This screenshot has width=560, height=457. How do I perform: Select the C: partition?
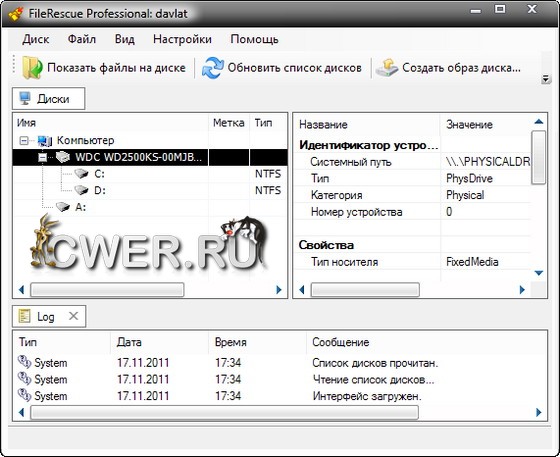pyautogui.click(x=99, y=174)
